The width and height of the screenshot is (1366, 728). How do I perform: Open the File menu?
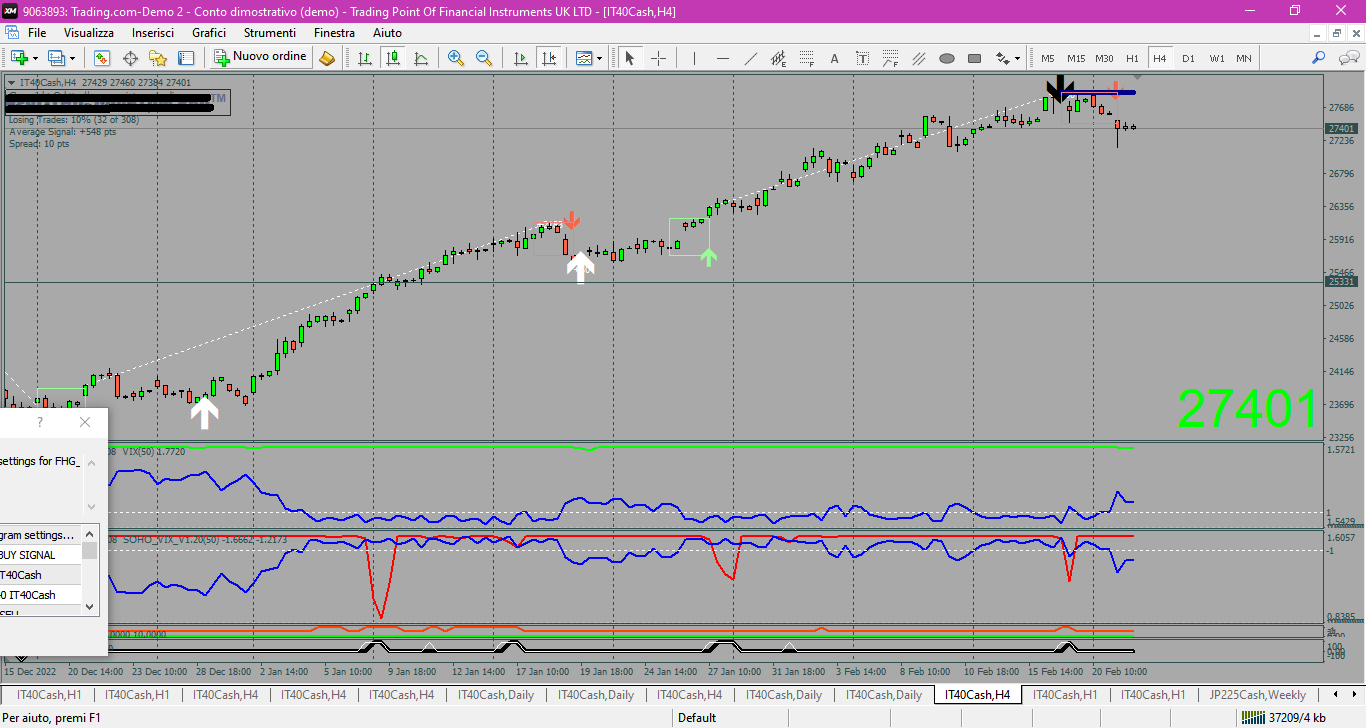pyautogui.click(x=37, y=33)
